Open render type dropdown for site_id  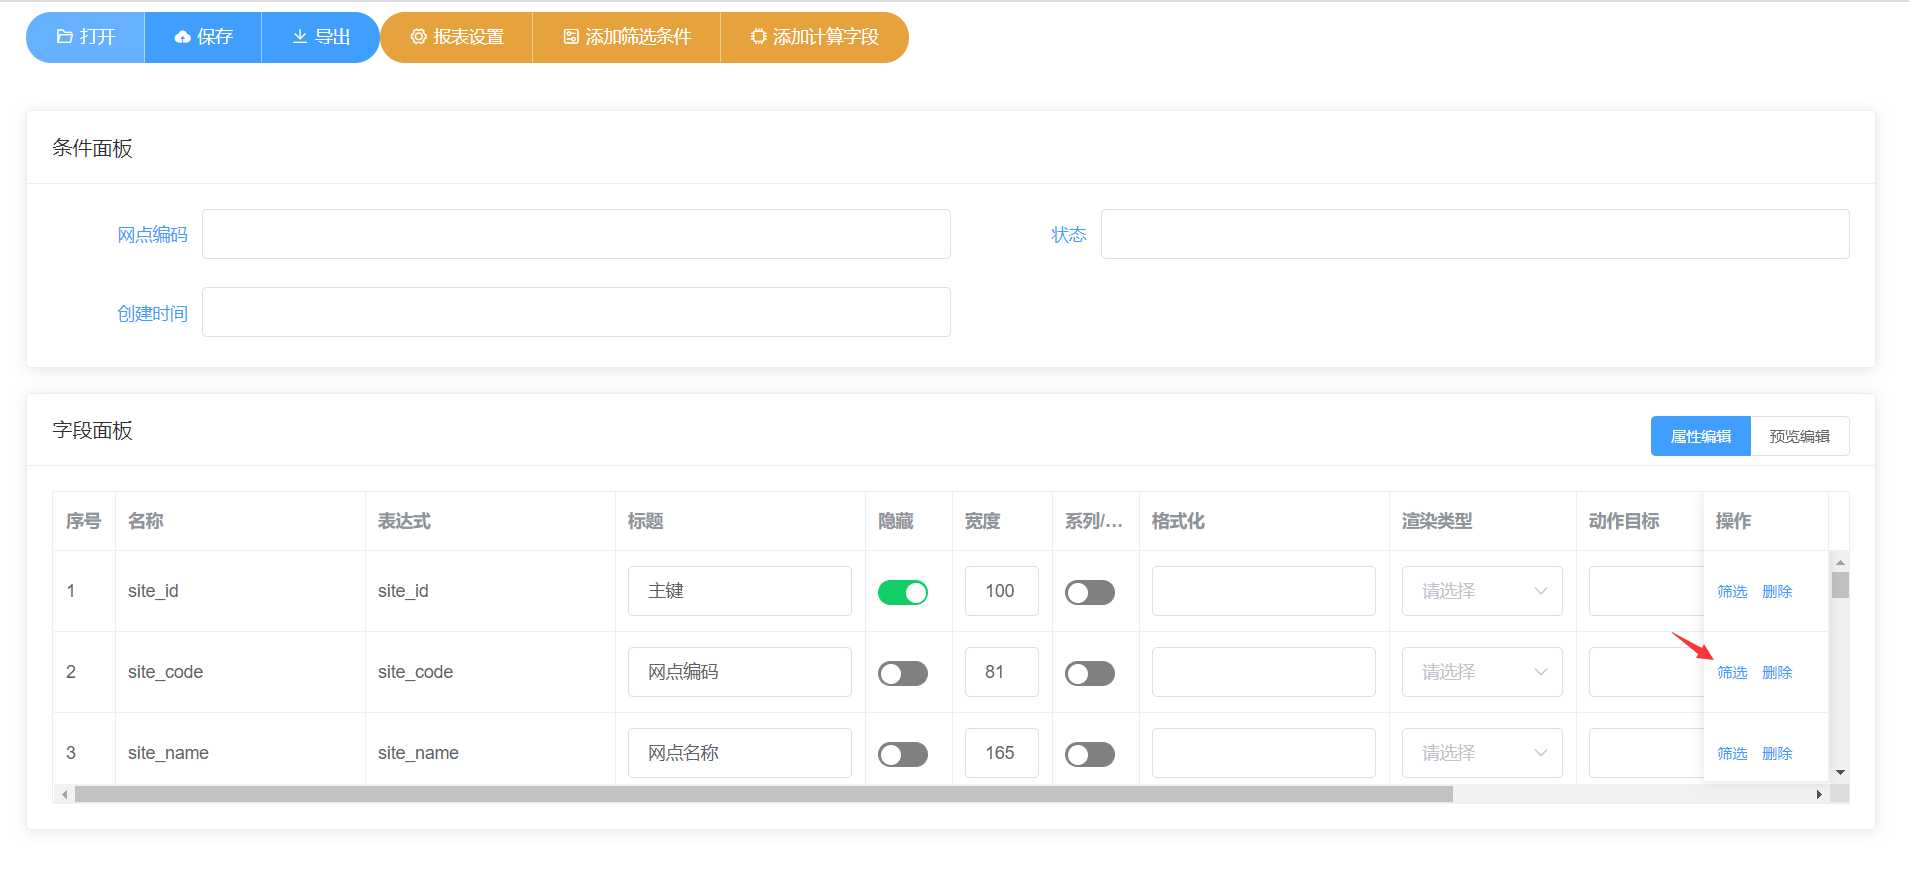coord(1482,591)
